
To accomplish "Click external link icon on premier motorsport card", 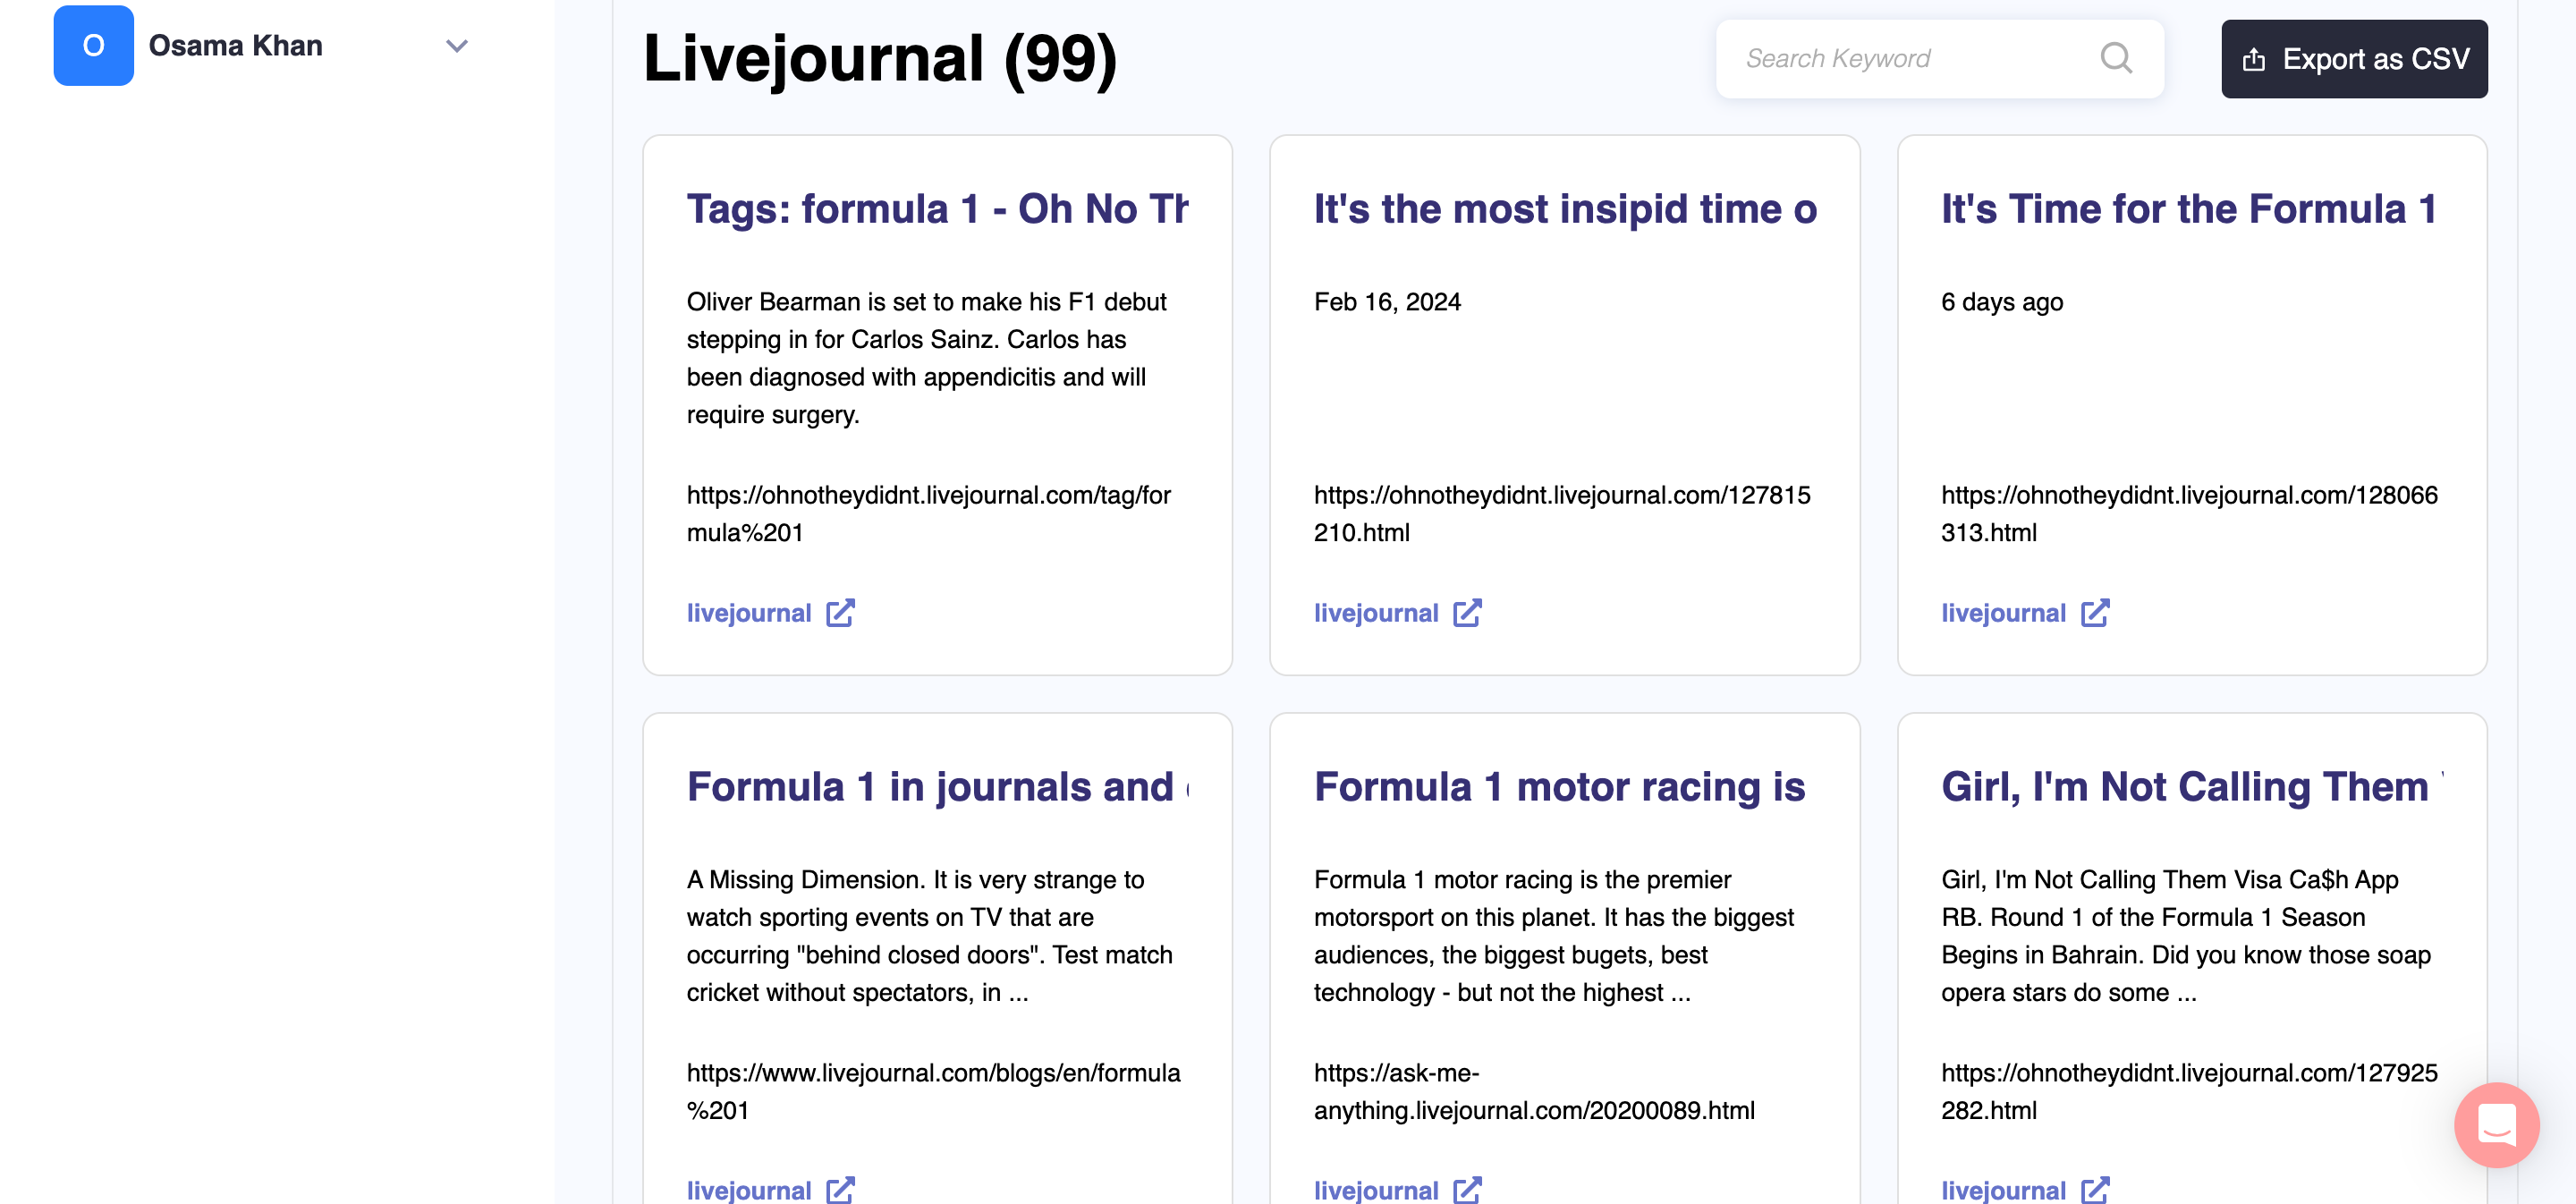I will pos(1467,1190).
